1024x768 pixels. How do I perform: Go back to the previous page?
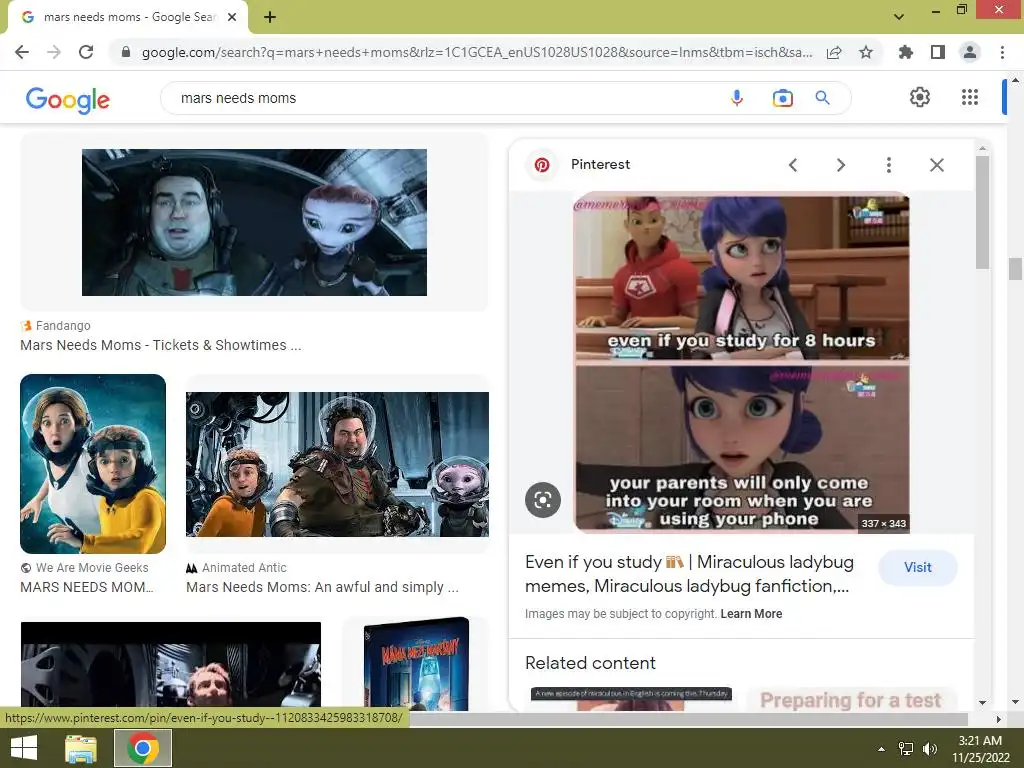tap(22, 52)
